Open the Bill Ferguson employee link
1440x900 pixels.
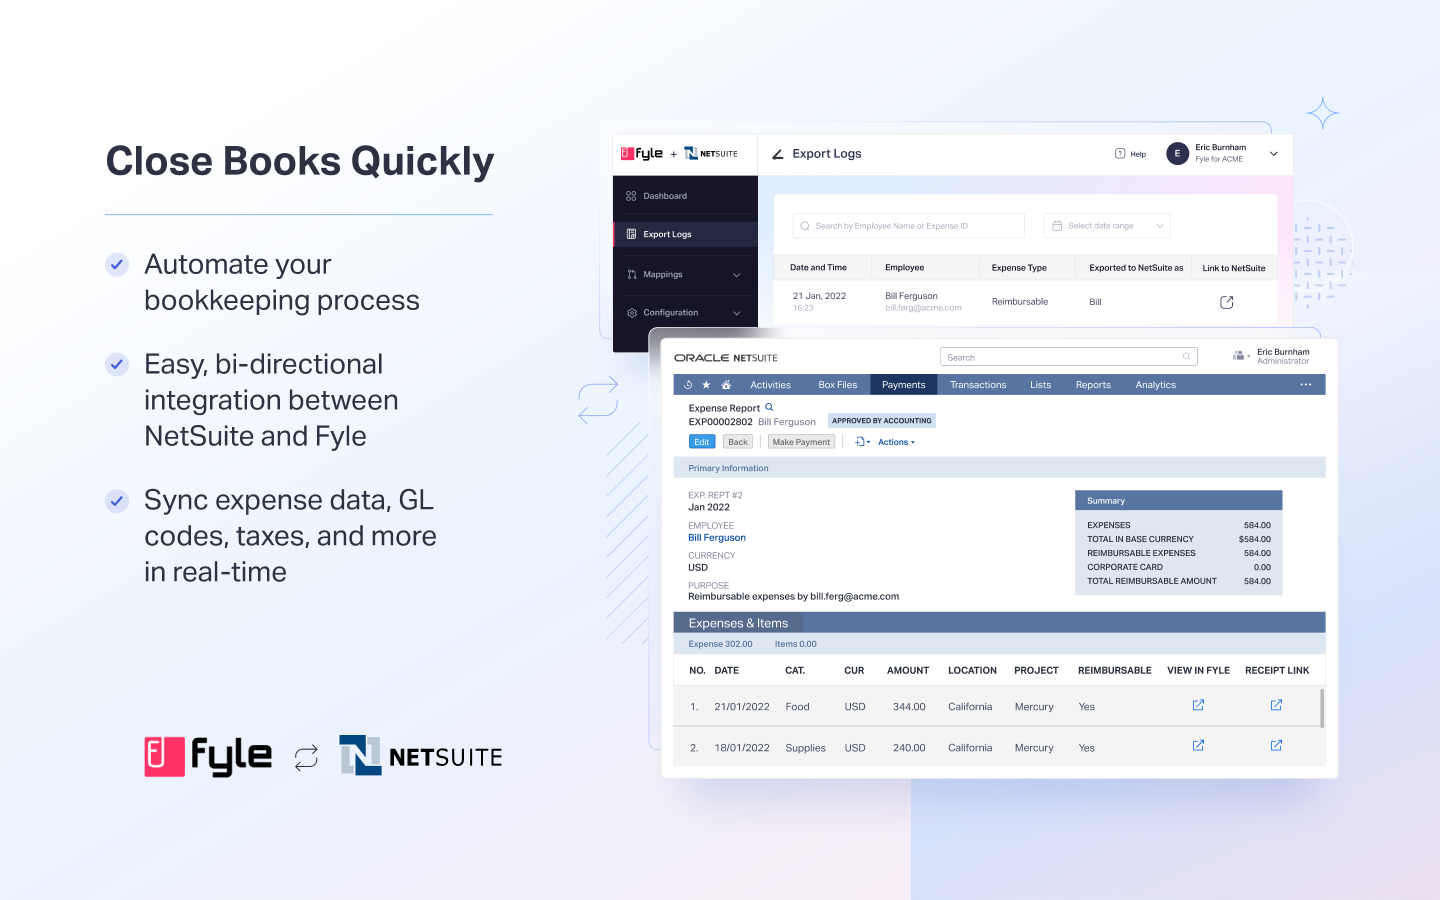click(x=717, y=538)
